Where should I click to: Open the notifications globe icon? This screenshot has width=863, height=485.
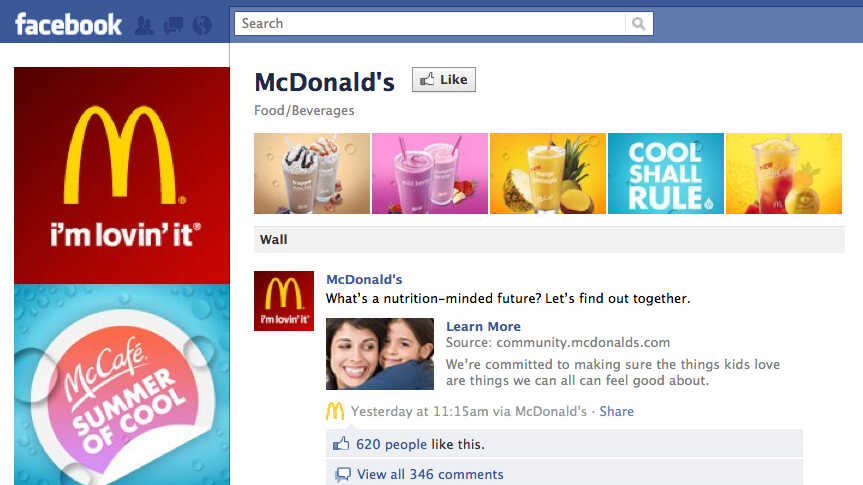203,25
